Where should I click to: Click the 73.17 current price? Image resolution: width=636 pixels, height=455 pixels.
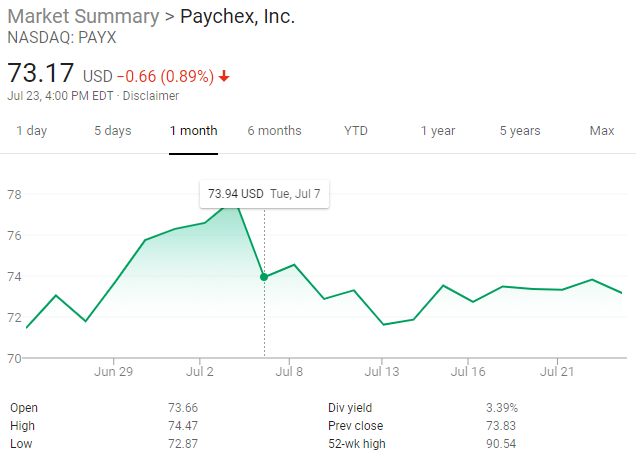coord(40,74)
